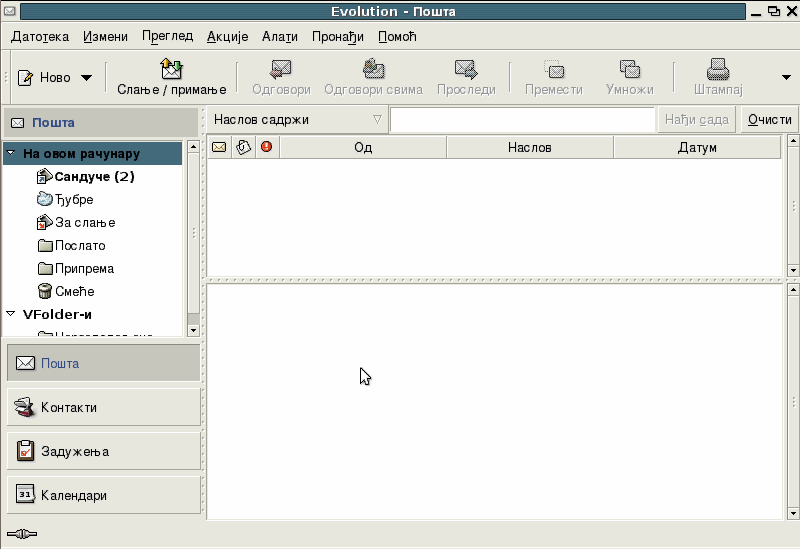Click the envelope status column header
This screenshot has height=549, width=800.
tap(219, 147)
